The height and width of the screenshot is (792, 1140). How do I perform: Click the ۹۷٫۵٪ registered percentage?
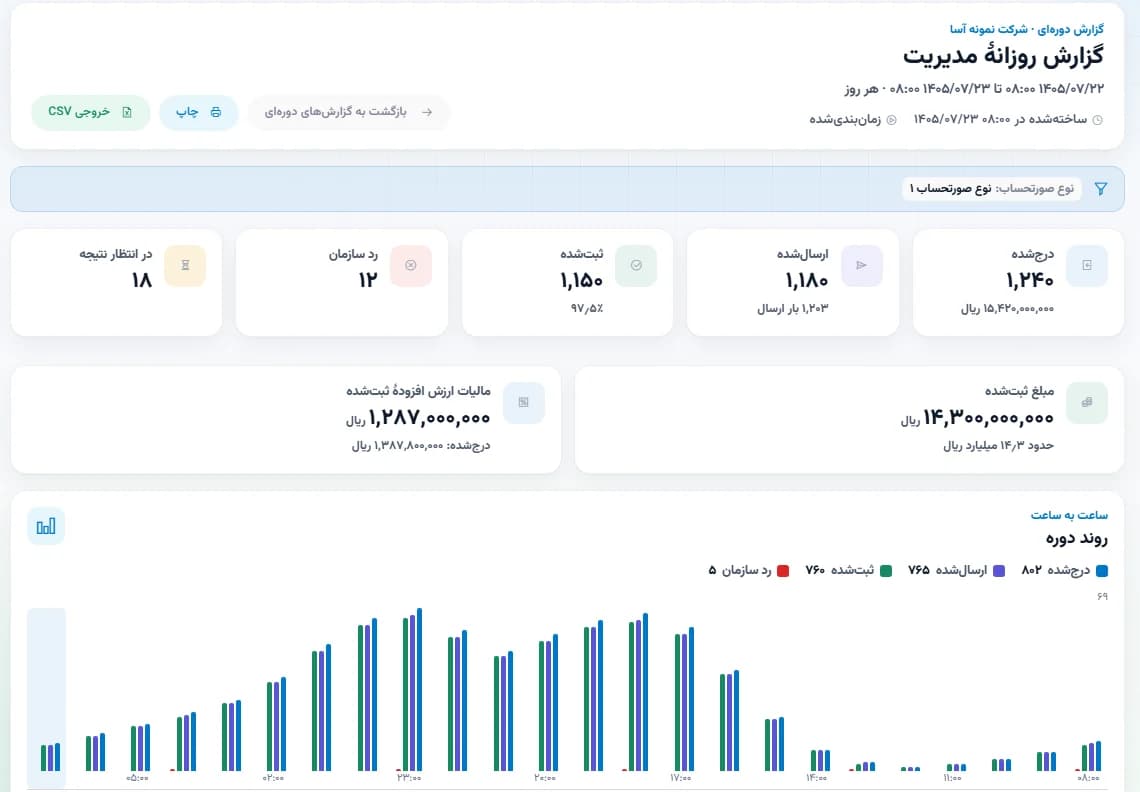tap(587, 308)
